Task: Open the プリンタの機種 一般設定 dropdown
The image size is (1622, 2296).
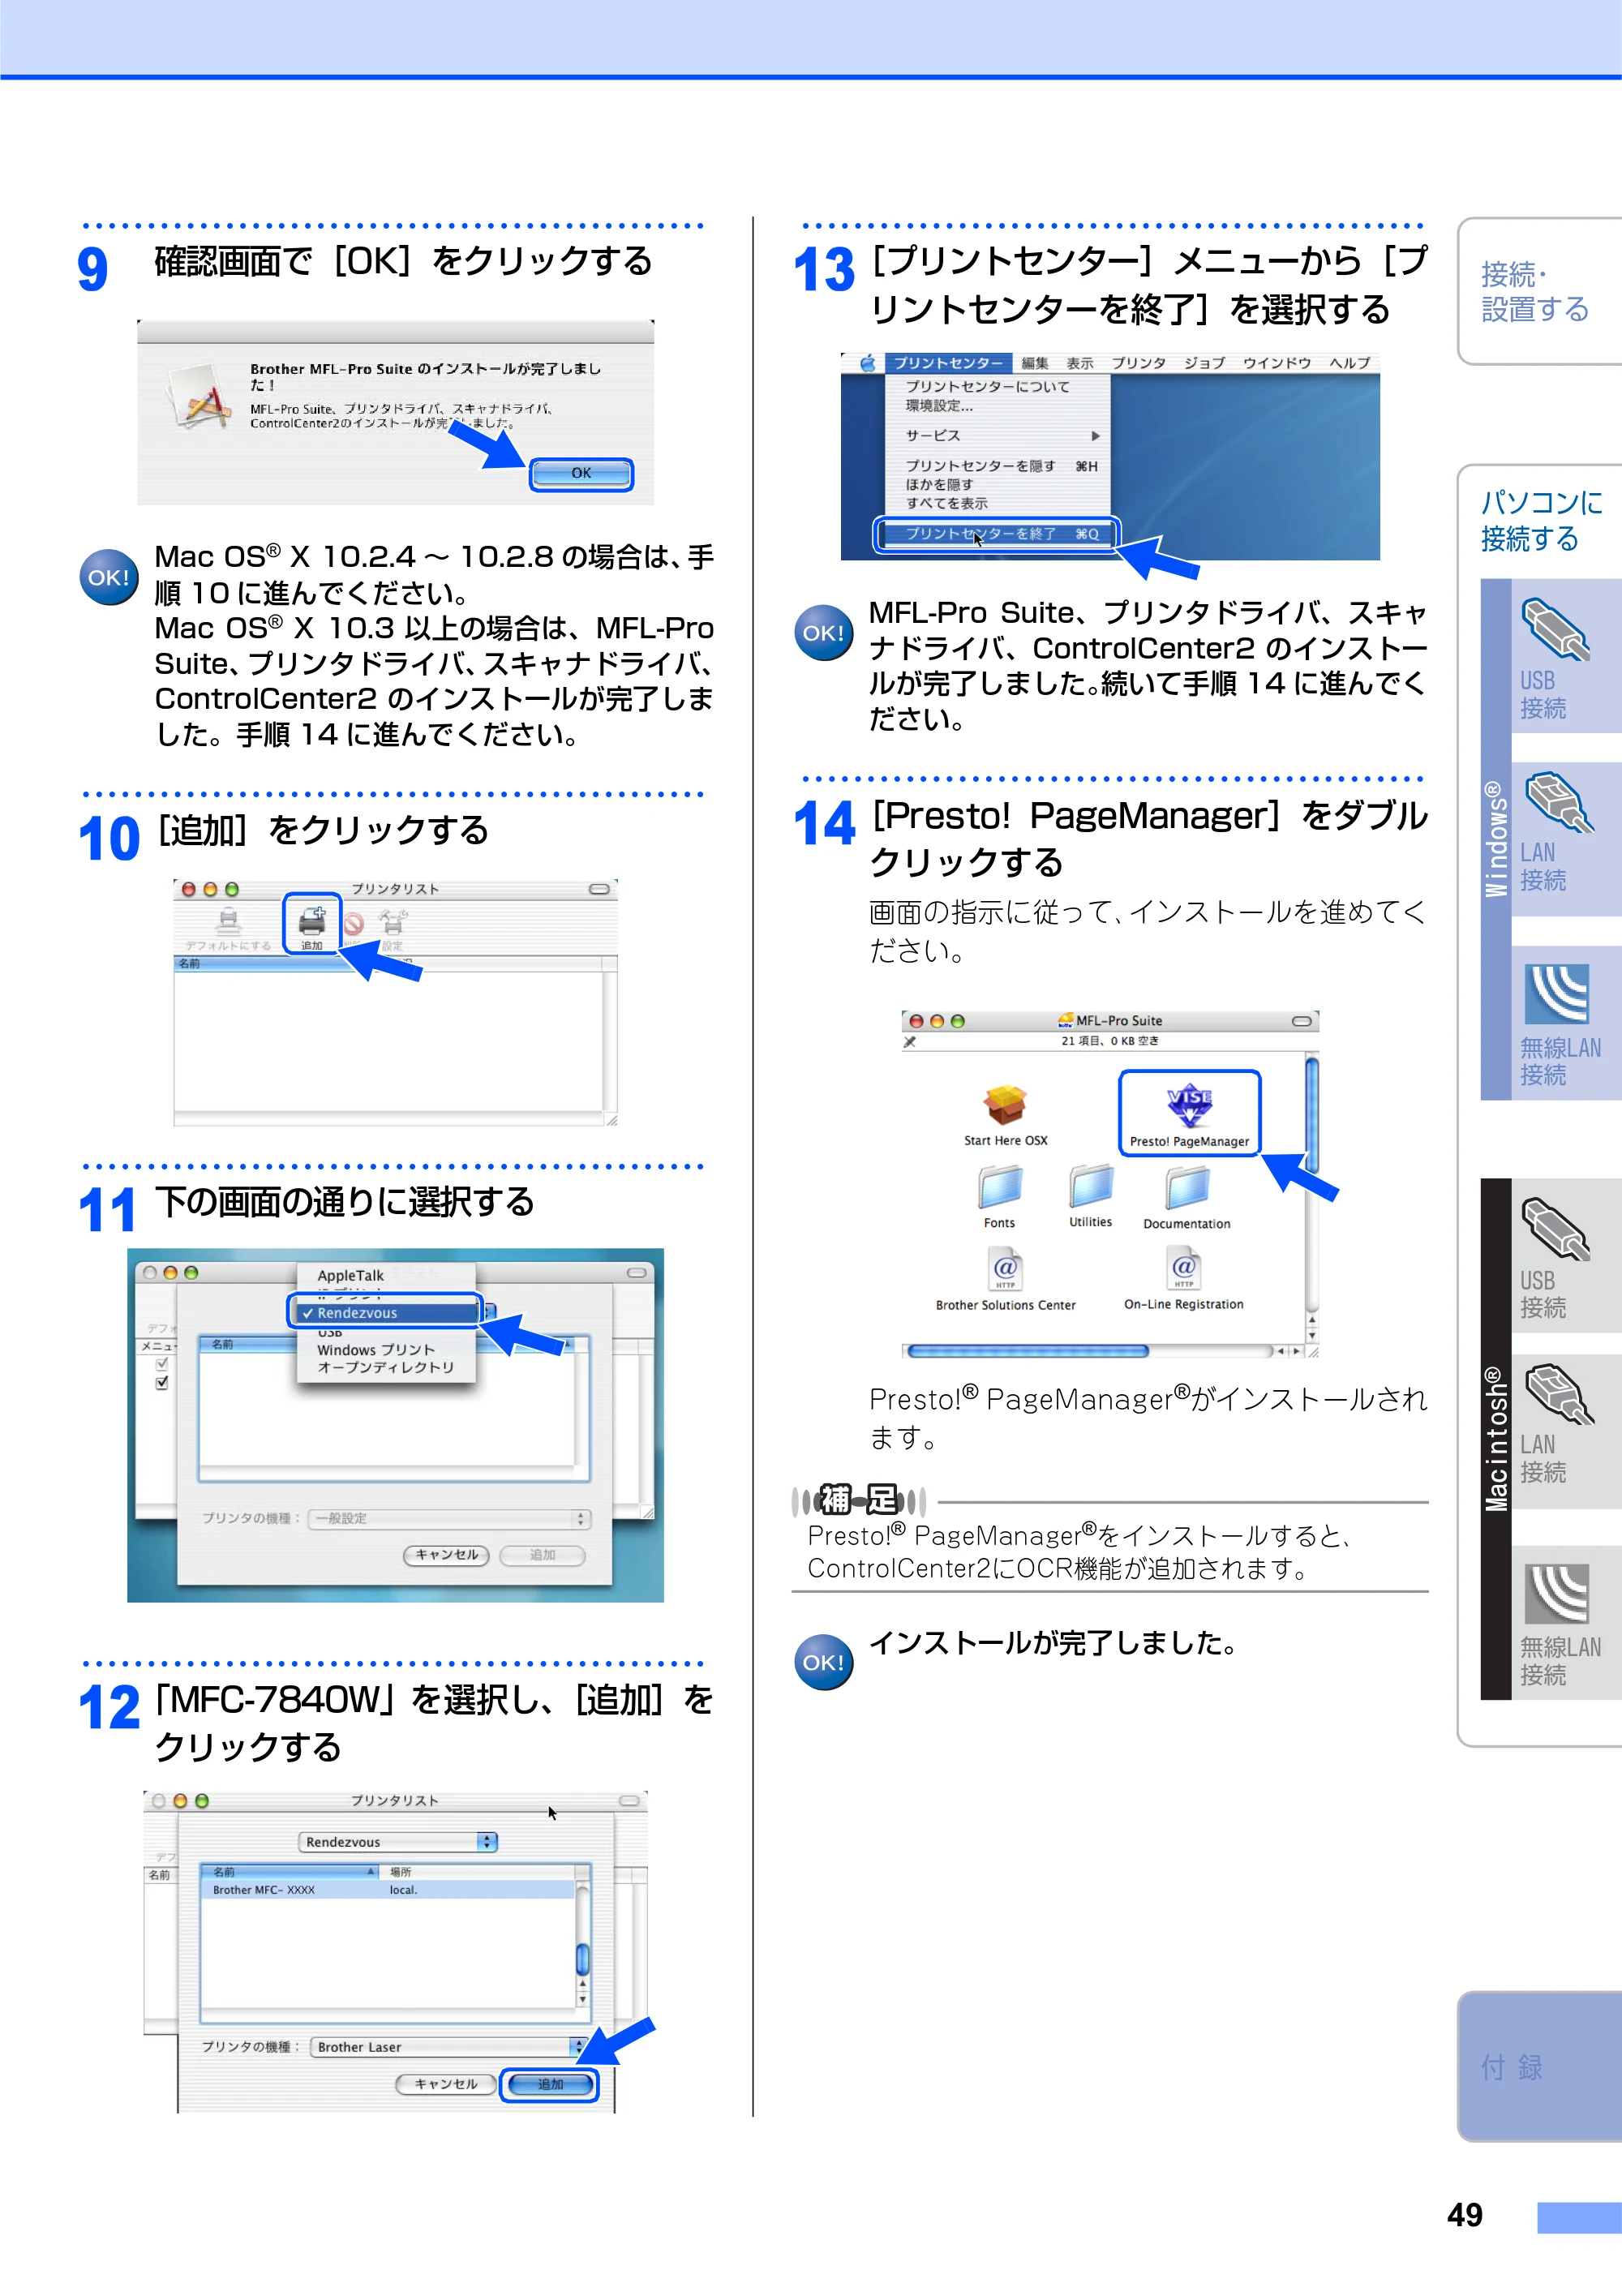Action: click(x=450, y=1518)
